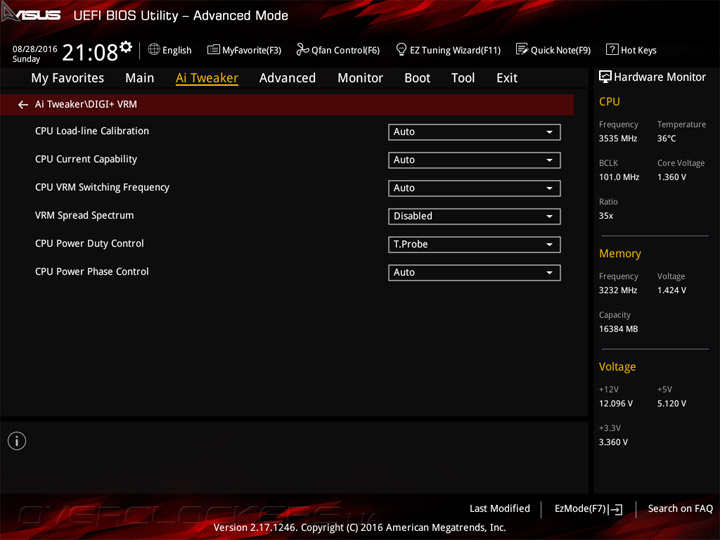Screen dimensions: 720x540
Task: Select the Exit tab
Action: (507, 78)
